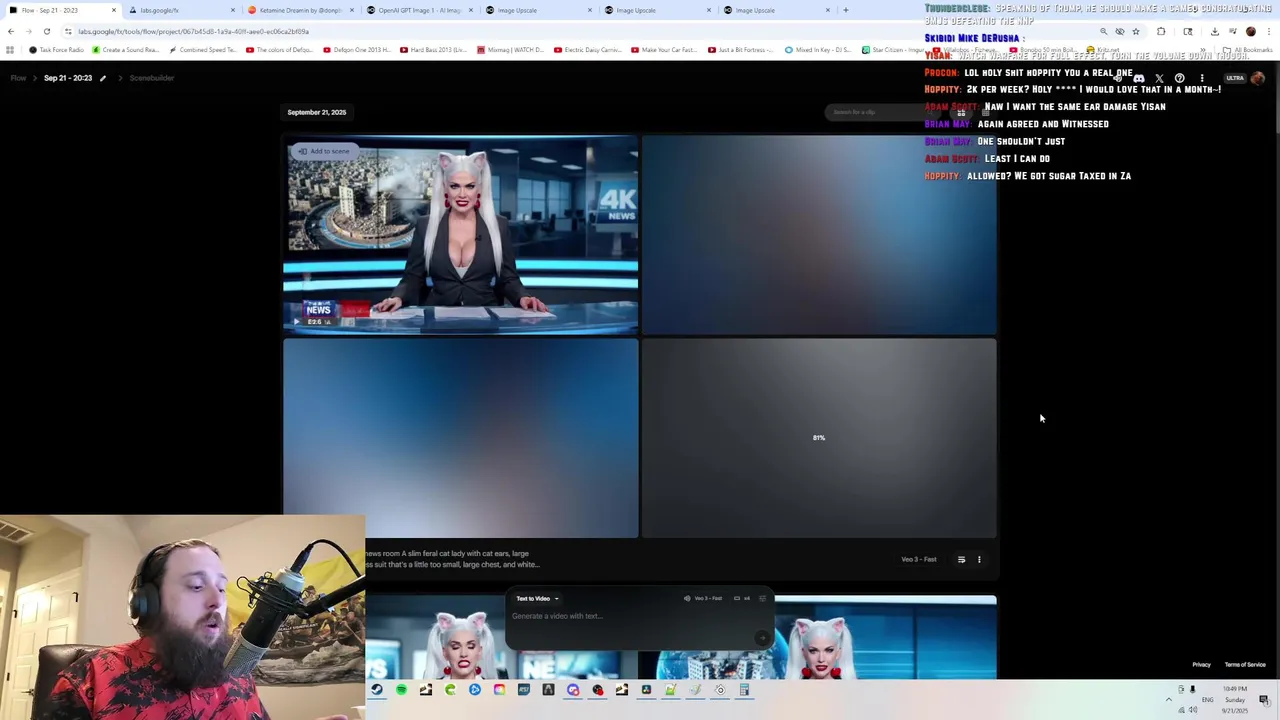Open Terms of Service link

coord(1245,664)
